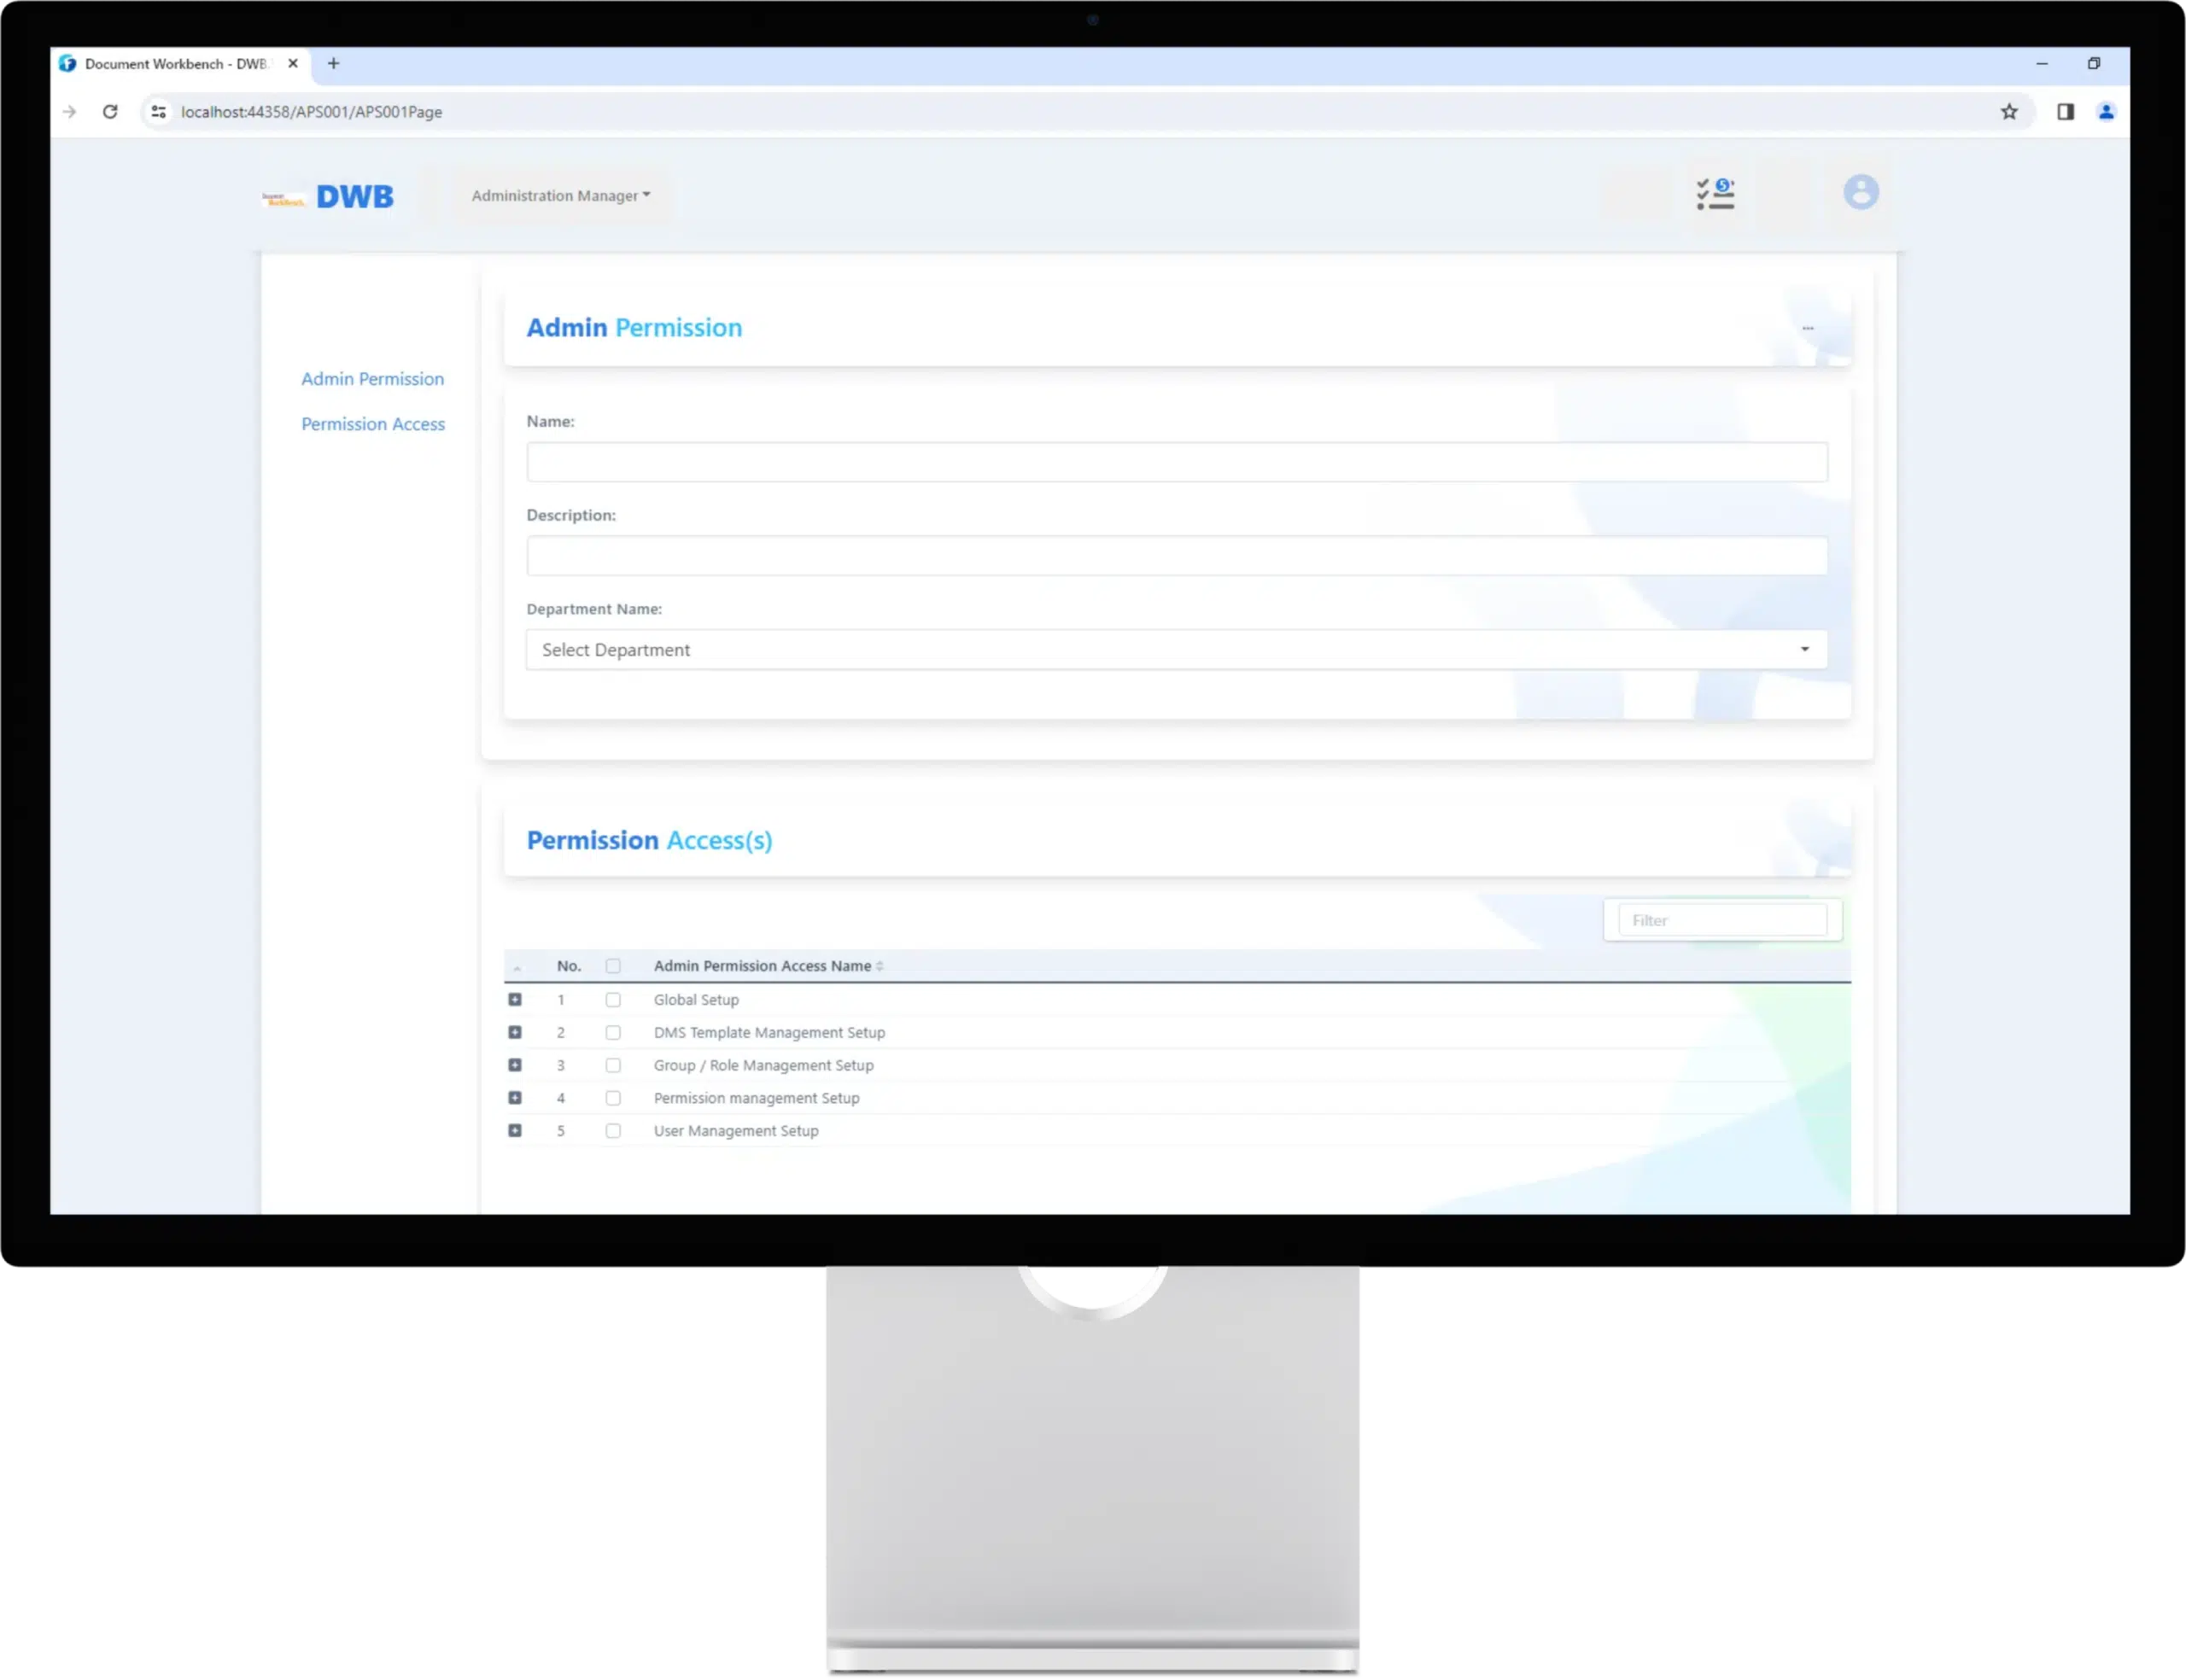Image resolution: width=2186 pixels, height=1680 pixels.
Task: Click the Filter search box
Action: click(x=1722, y=921)
